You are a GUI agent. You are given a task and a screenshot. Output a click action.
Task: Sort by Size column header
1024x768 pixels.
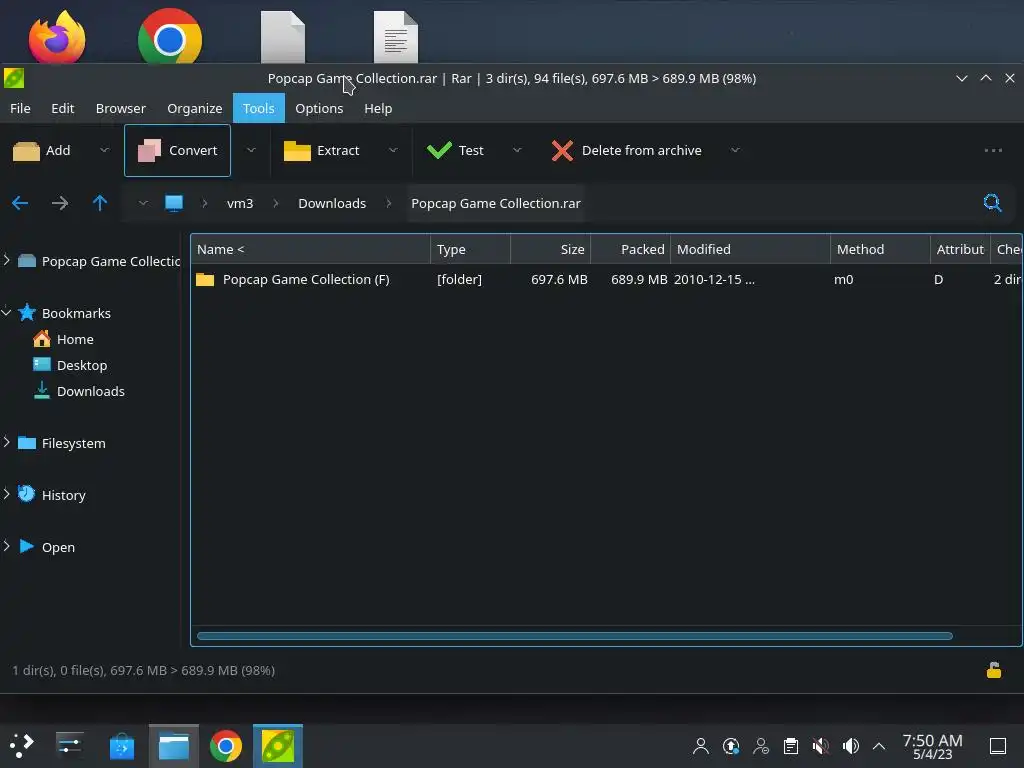(x=551, y=249)
